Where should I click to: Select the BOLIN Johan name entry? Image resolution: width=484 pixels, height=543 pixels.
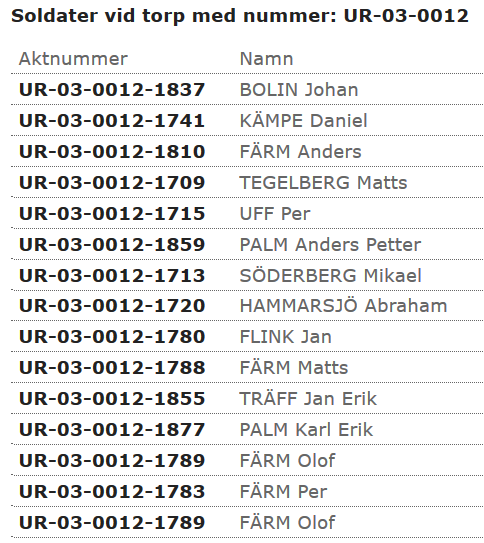[299, 90]
